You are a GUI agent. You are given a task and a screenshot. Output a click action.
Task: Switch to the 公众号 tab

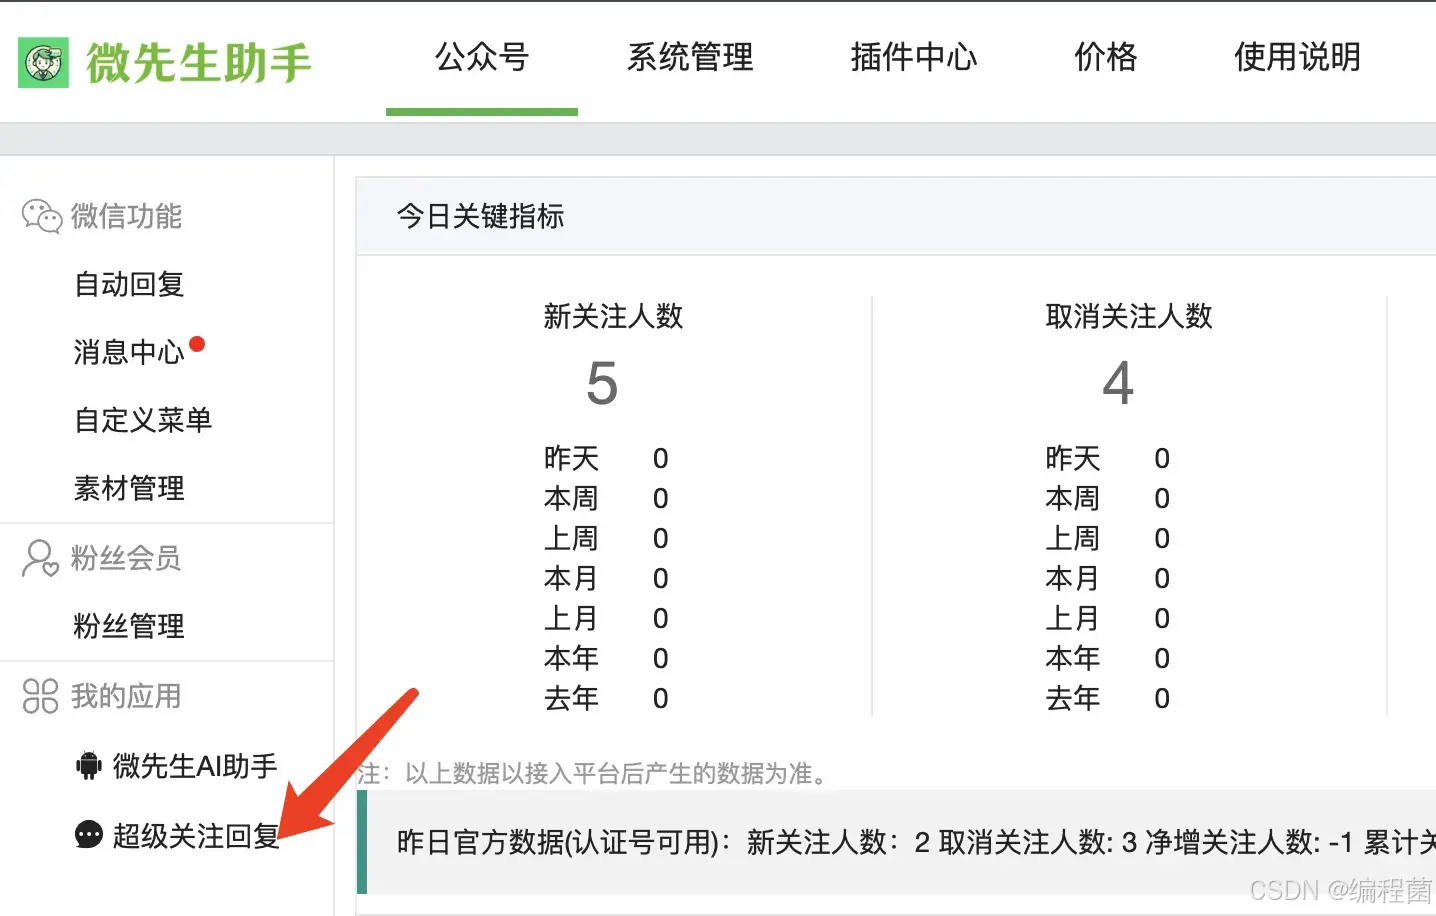tap(482, 57)
